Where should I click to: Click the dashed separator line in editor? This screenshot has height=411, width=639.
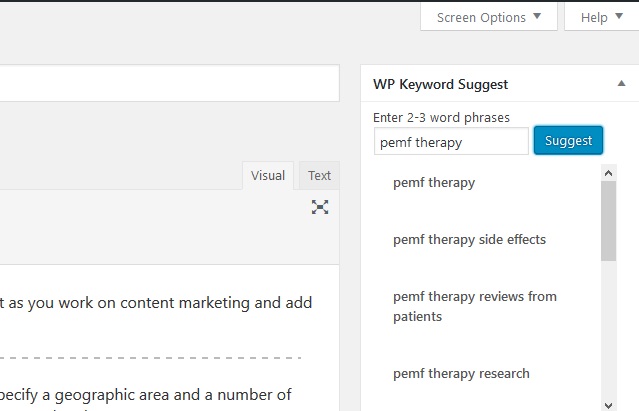click(150, 358)
